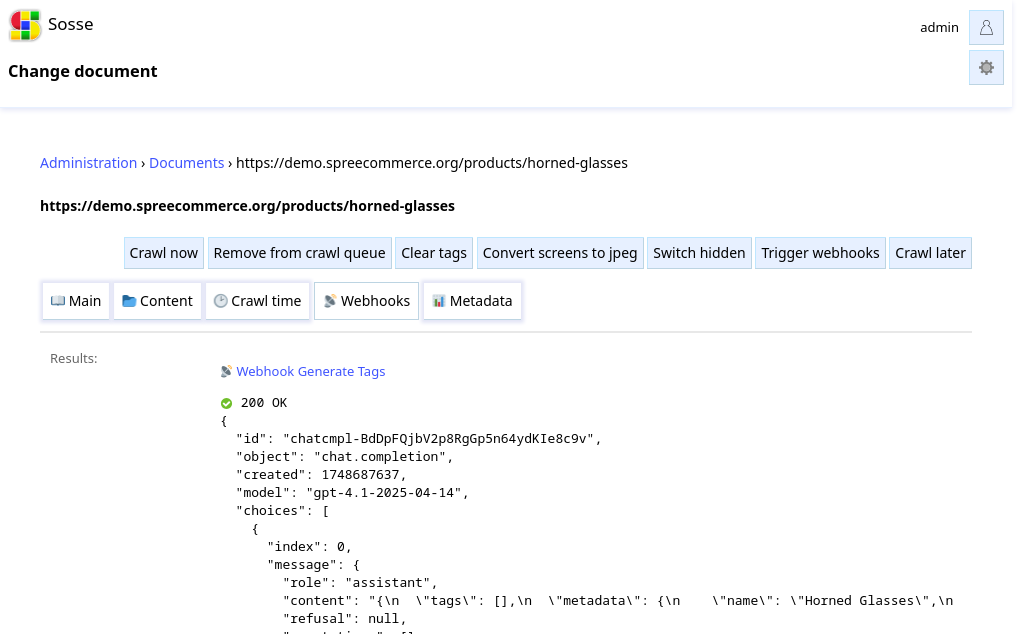1024x634 pixels.
Task: Click the folder icon on Content tab
Action: 129,301
